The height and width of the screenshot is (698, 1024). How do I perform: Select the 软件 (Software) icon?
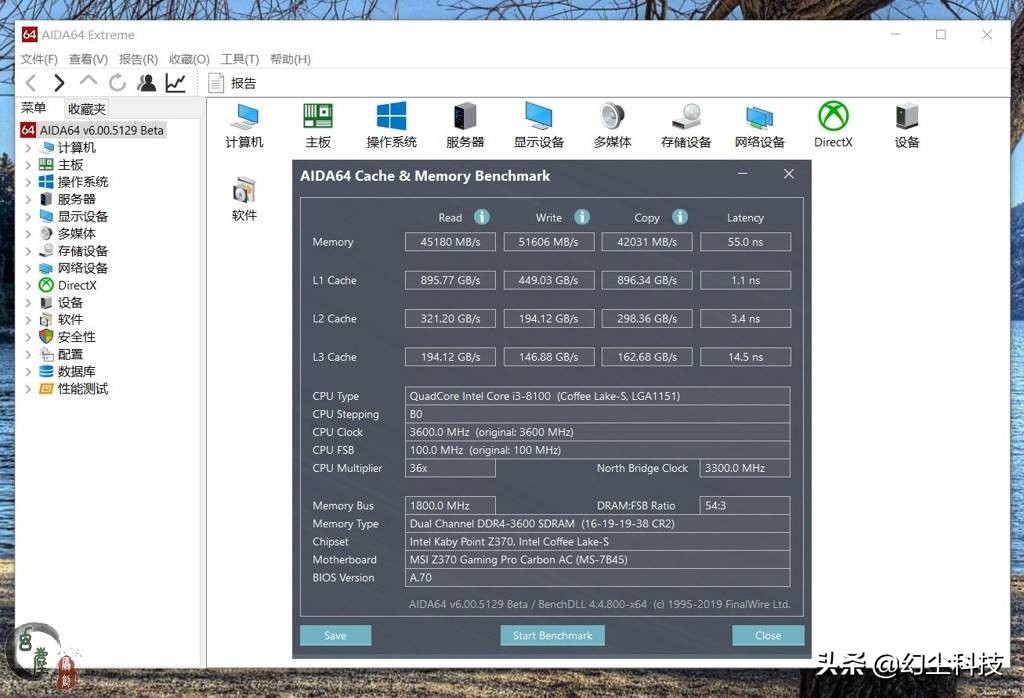point(244,190)
